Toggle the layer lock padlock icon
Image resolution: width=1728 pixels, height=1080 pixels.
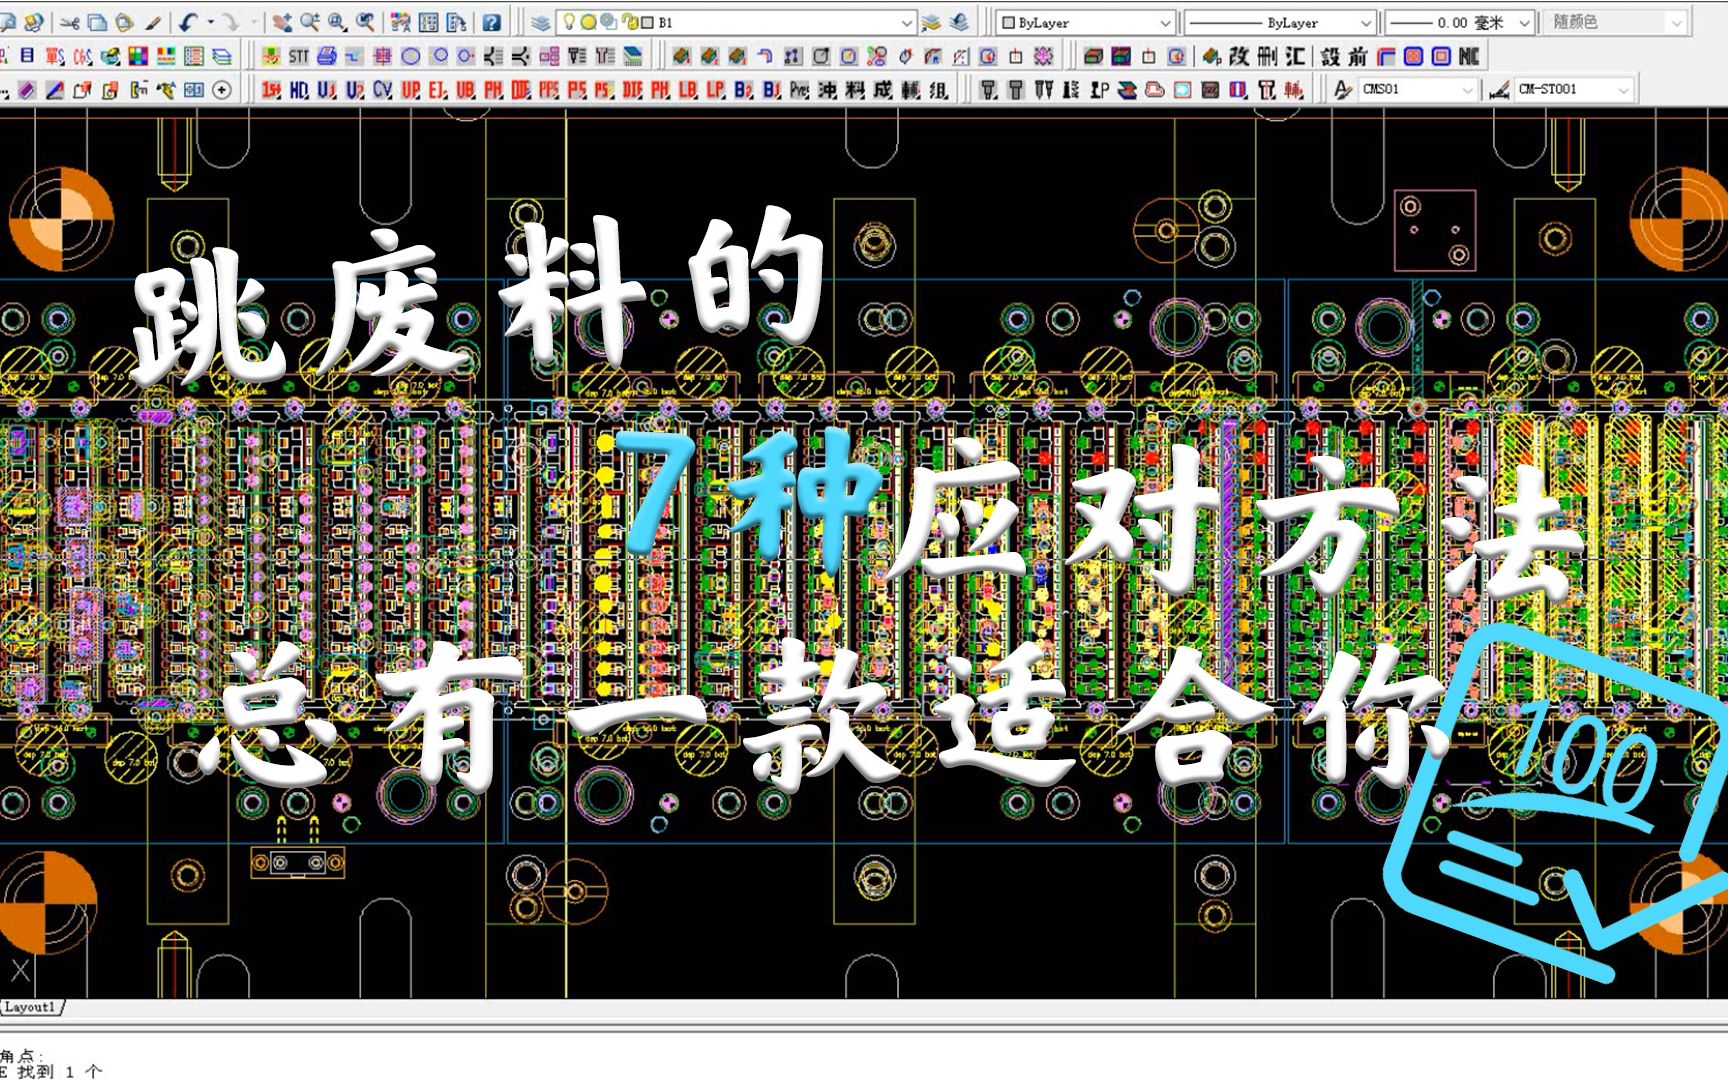click(631, 19)
